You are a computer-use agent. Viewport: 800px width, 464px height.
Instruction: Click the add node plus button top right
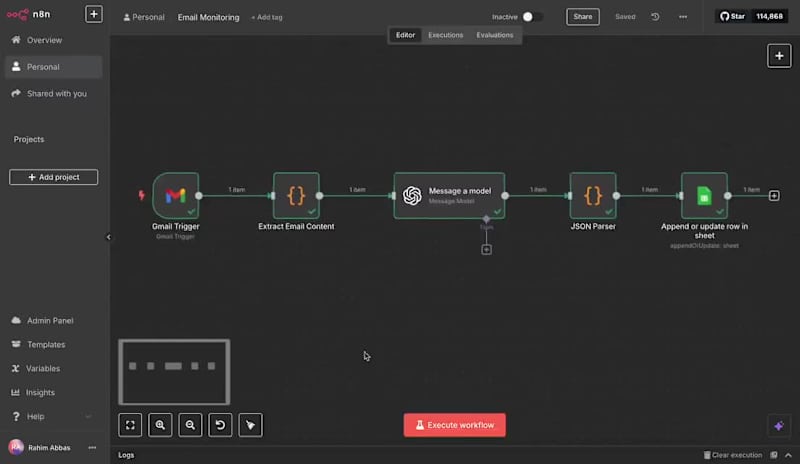tap(779, 56)
